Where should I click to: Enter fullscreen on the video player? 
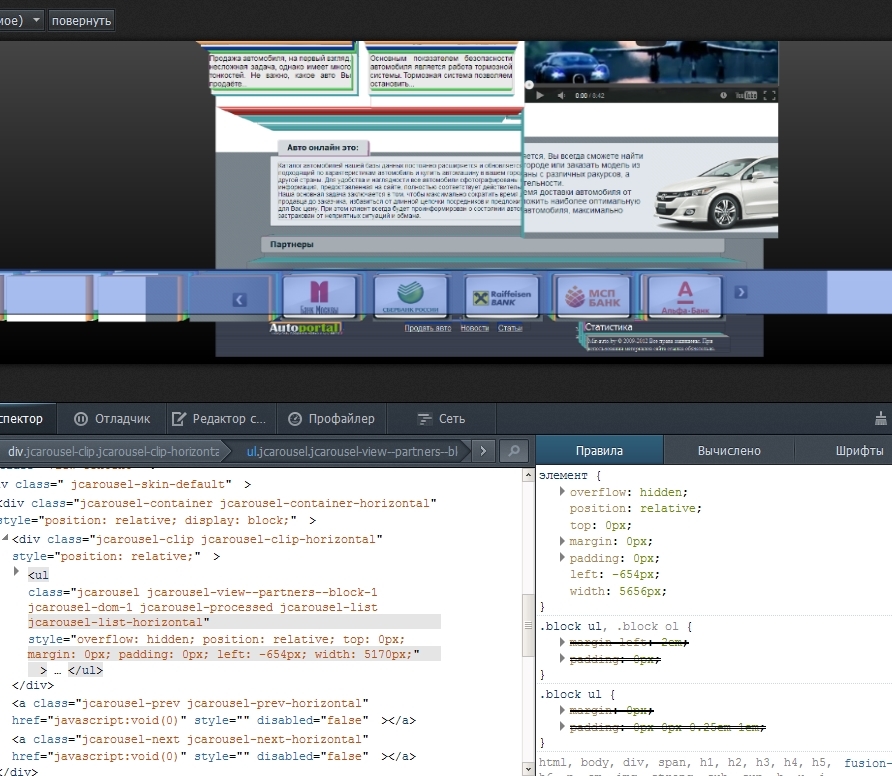point(769,96)
